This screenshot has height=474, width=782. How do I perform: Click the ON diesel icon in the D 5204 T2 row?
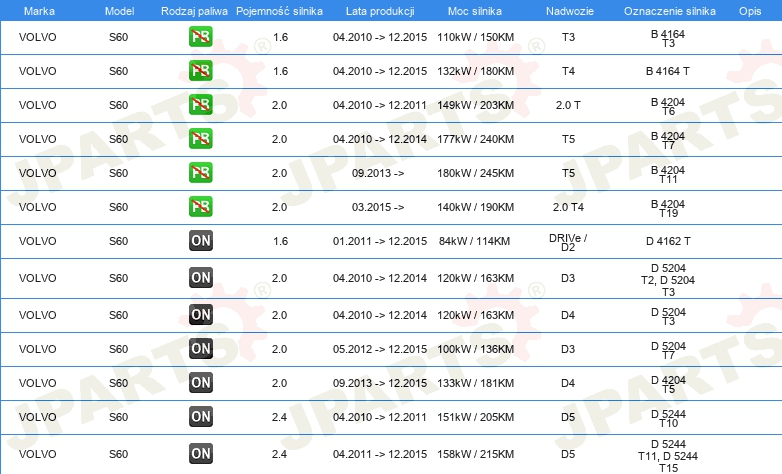(x=200, y=278)
